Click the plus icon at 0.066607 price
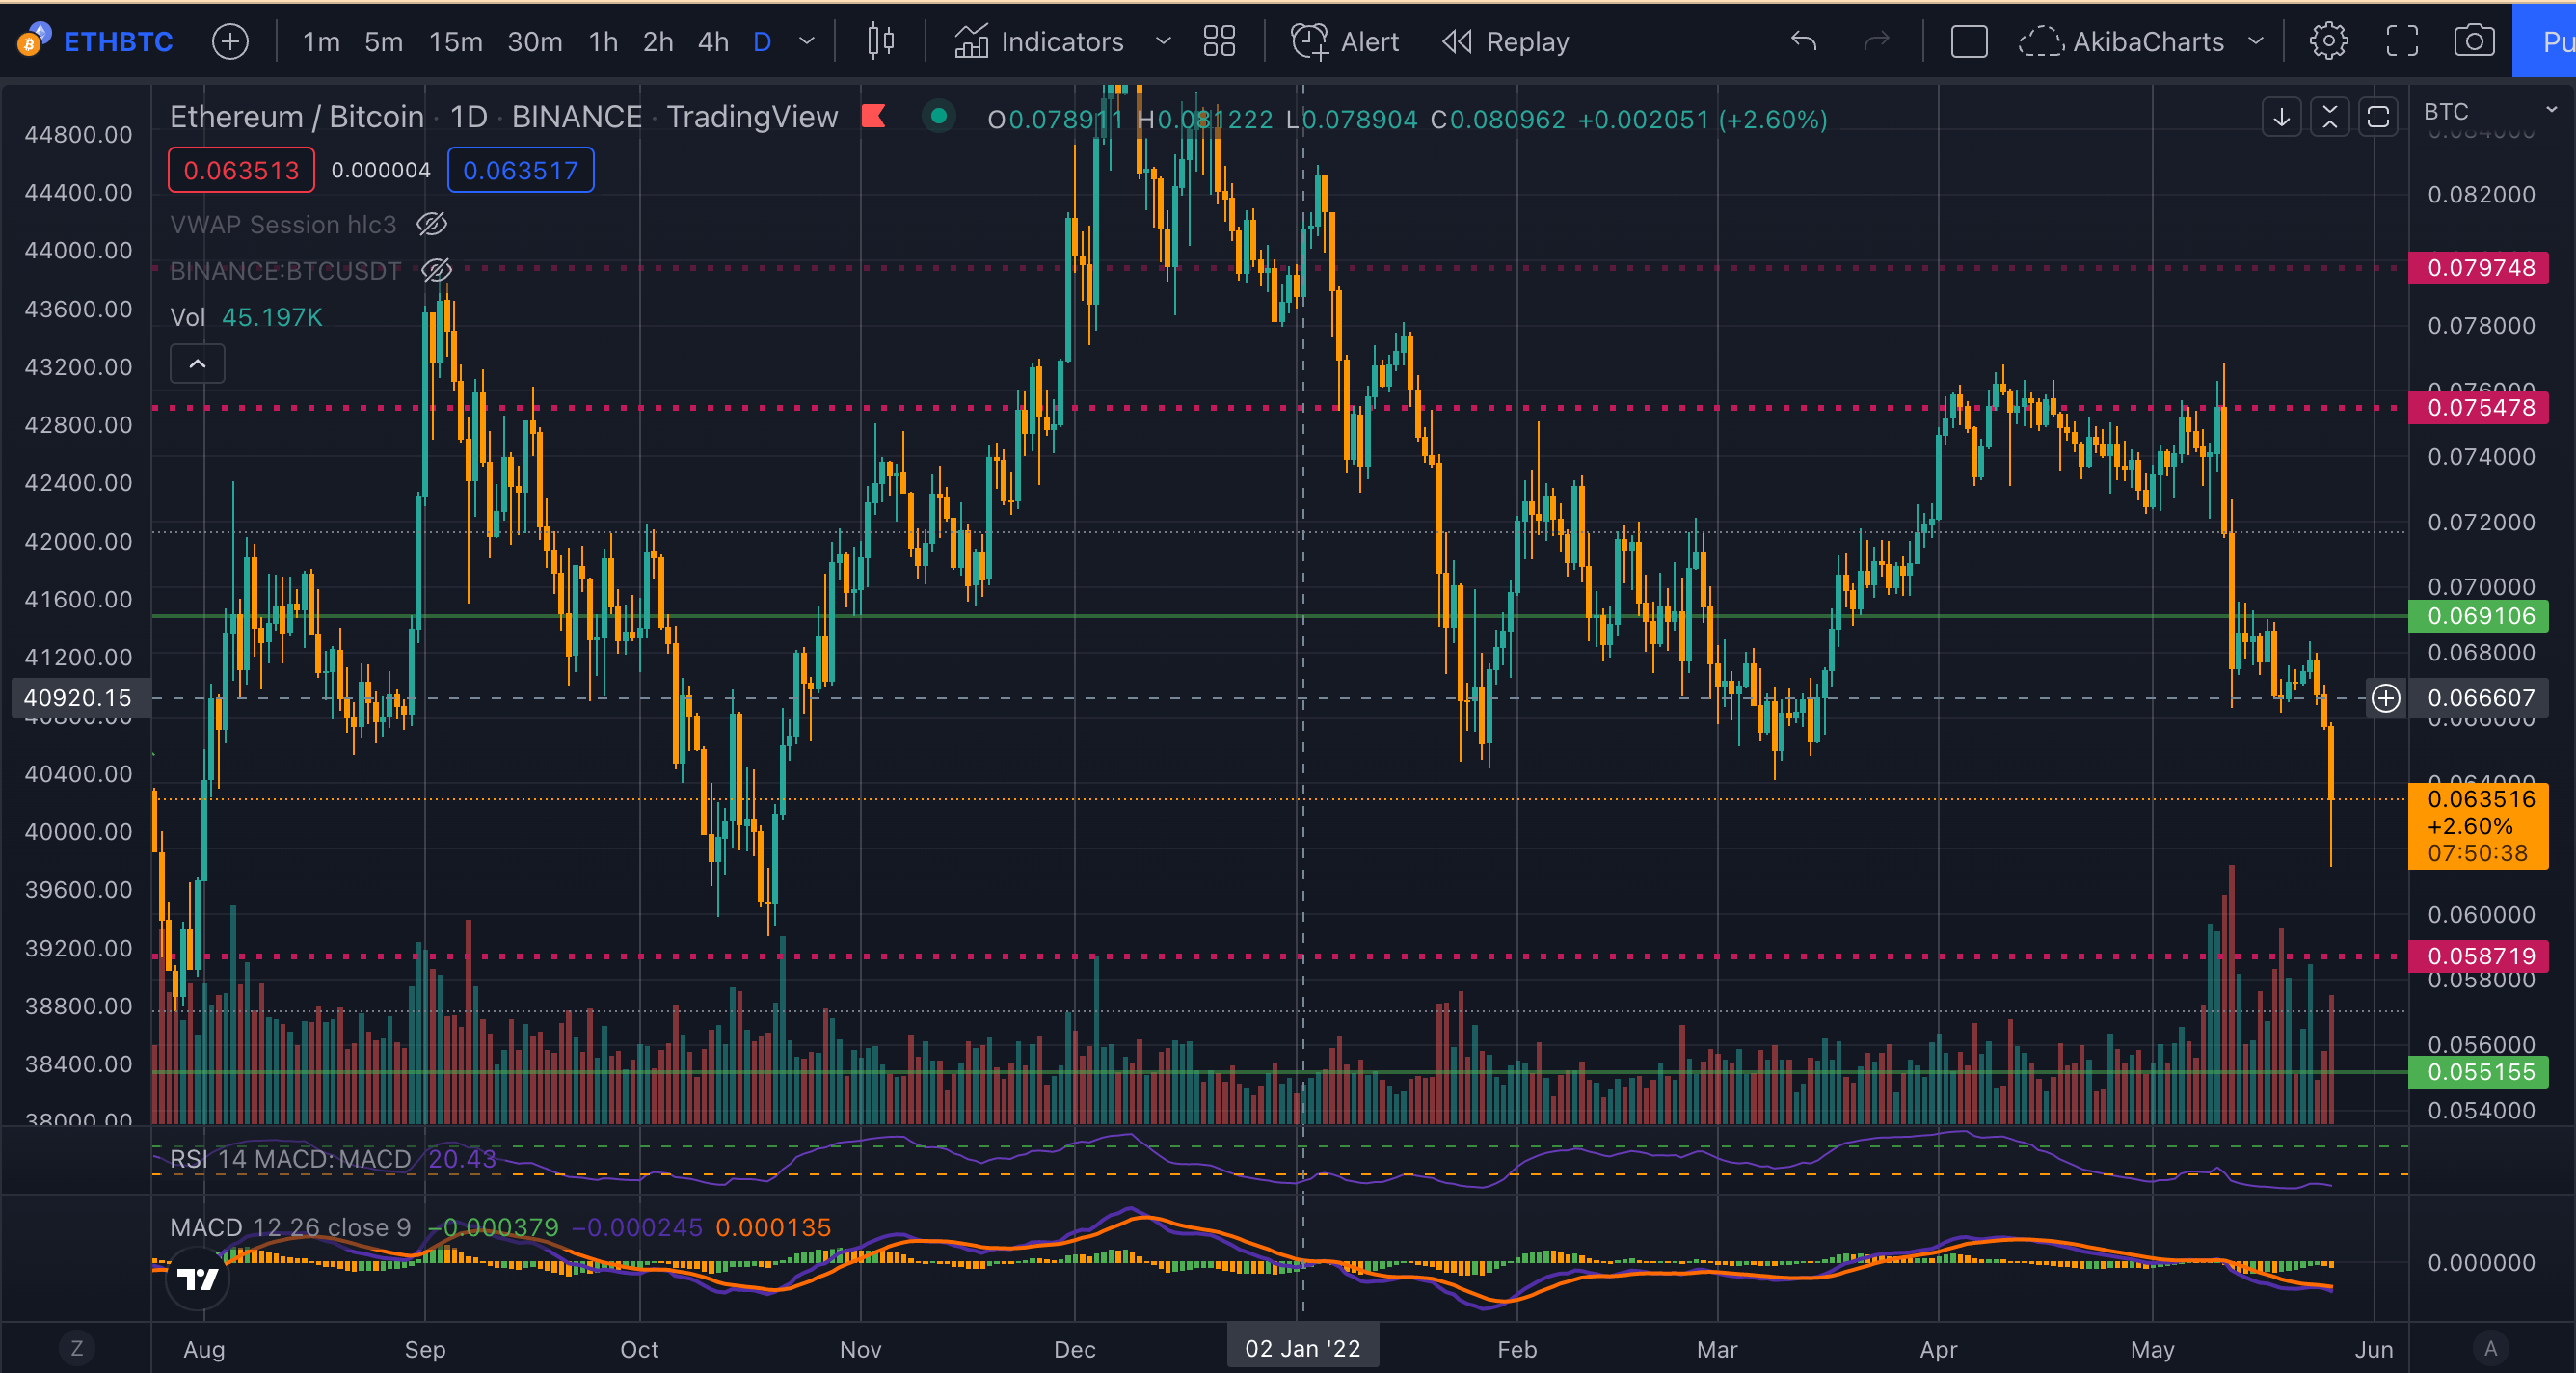The image size is (2576, 1373). point(2386,698)
